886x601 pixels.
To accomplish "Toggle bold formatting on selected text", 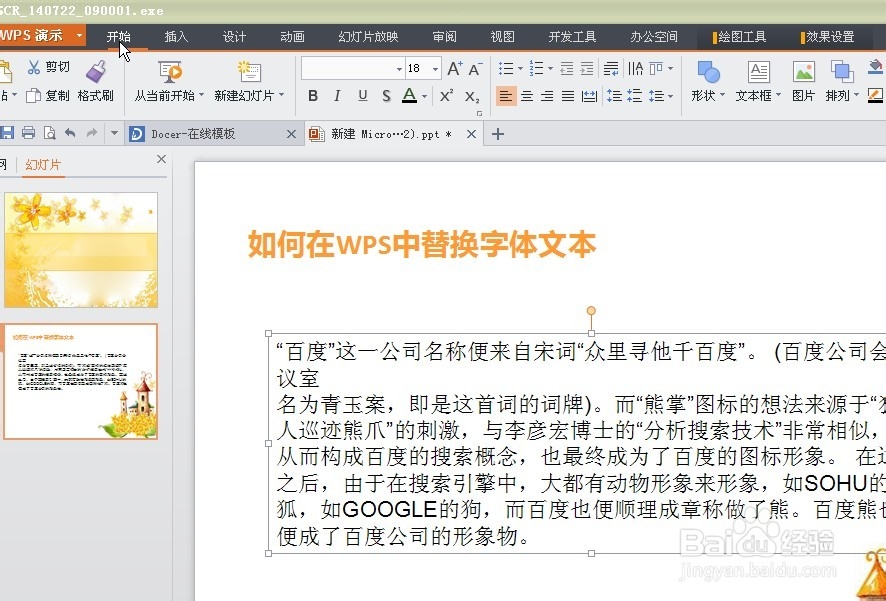I will (x=313, y=96).
